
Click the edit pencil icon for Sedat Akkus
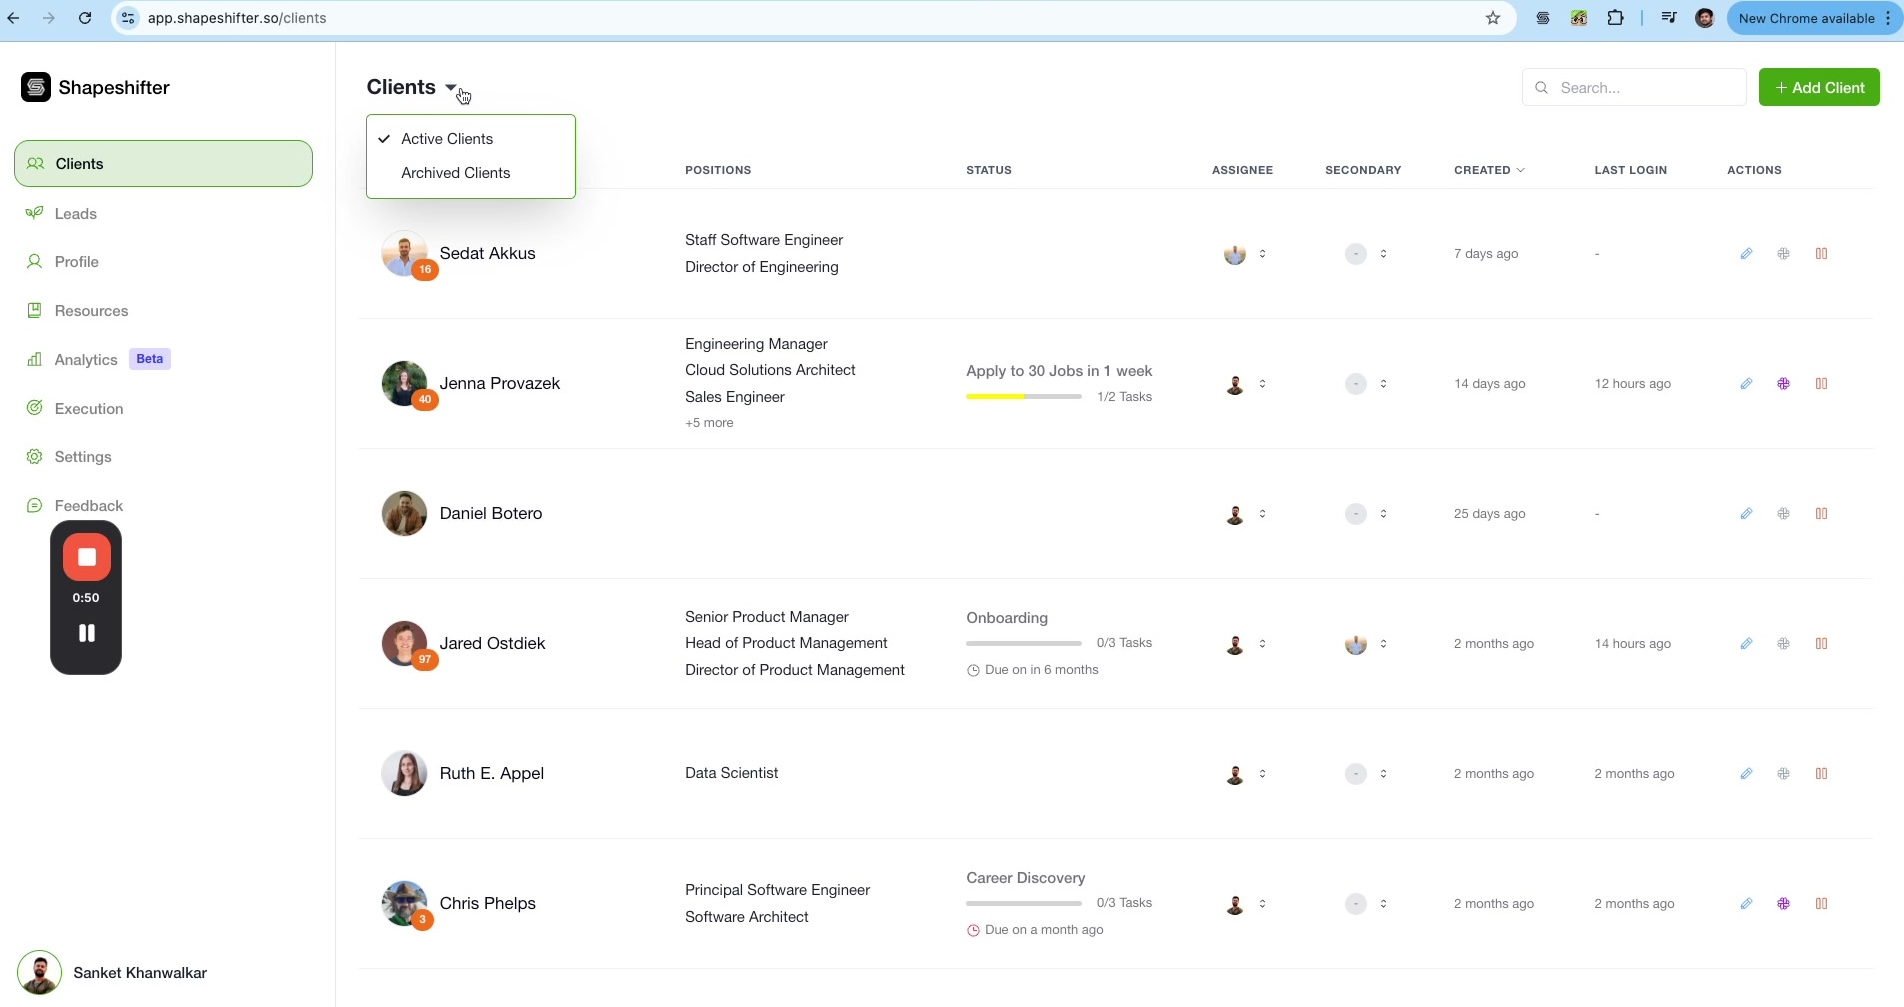pyautogui.click(x=1746, y=254)
